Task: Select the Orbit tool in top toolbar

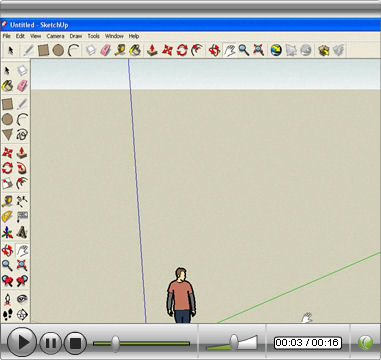Action: point(214,50)
